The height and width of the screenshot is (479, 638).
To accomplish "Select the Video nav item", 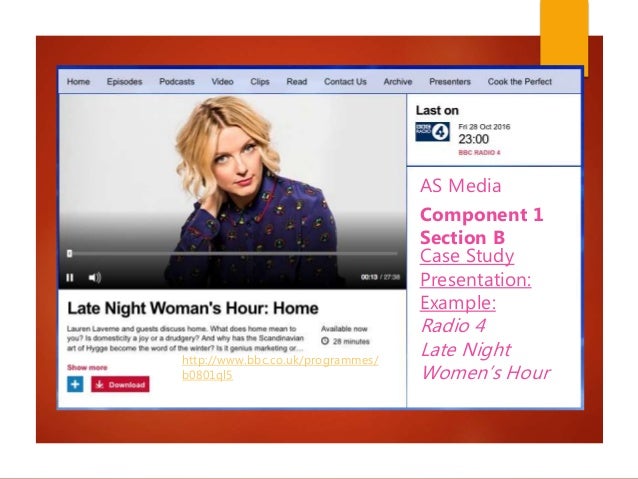I will [x=222, y=81].
